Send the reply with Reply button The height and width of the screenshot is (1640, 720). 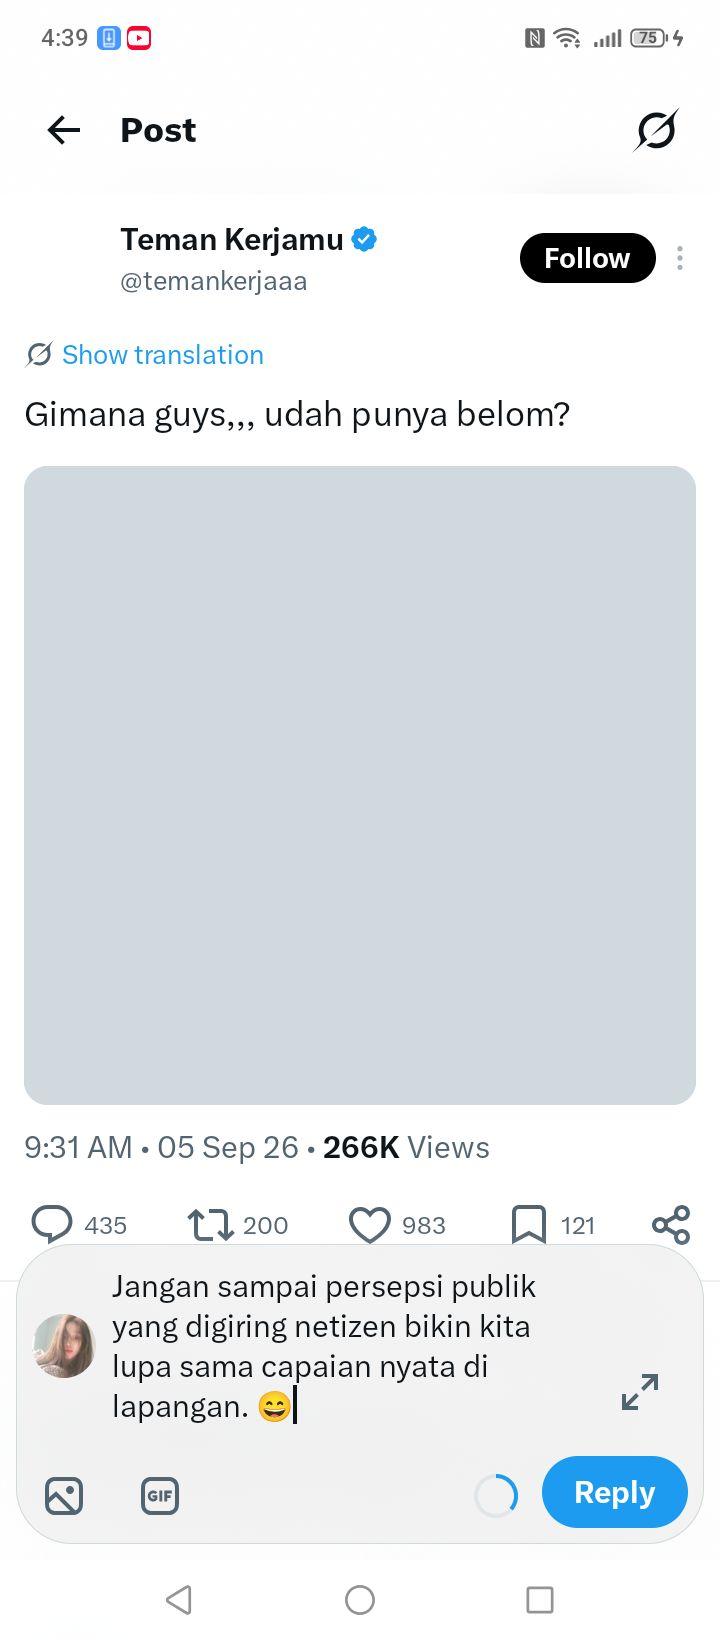615,1492
